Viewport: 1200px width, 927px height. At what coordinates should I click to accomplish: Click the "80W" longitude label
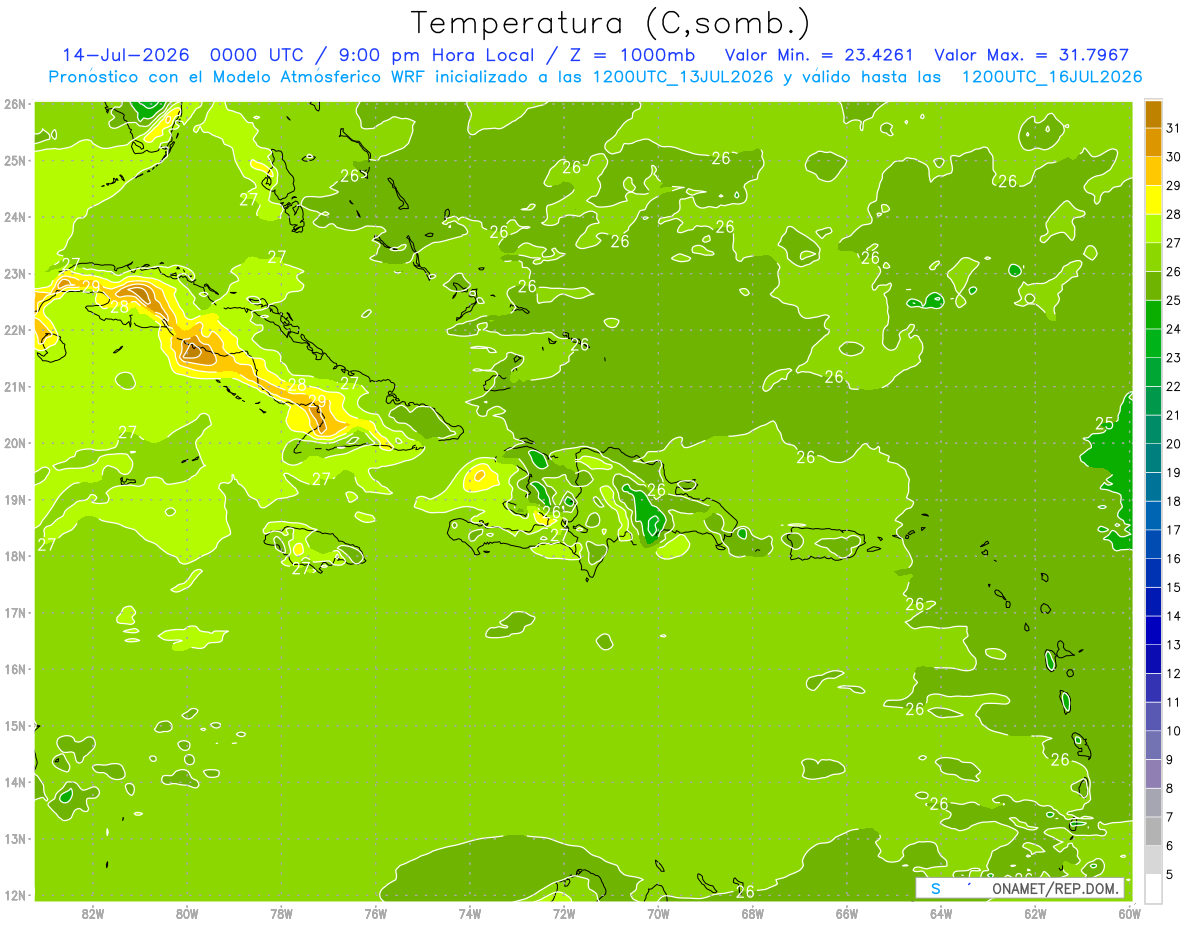point(187,913)
